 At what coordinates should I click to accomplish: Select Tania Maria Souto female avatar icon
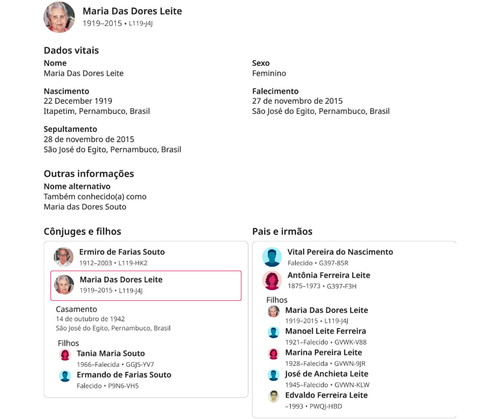(65, 355)
